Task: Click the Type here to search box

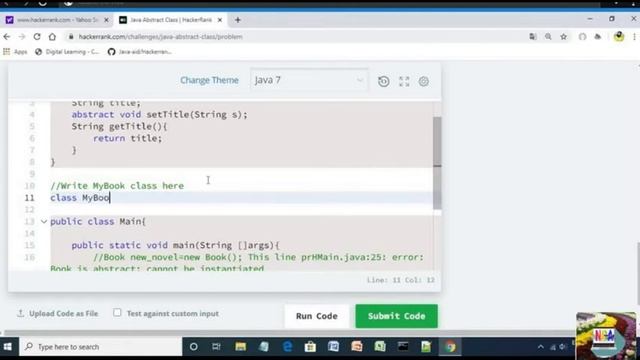Action: point(100,347)
